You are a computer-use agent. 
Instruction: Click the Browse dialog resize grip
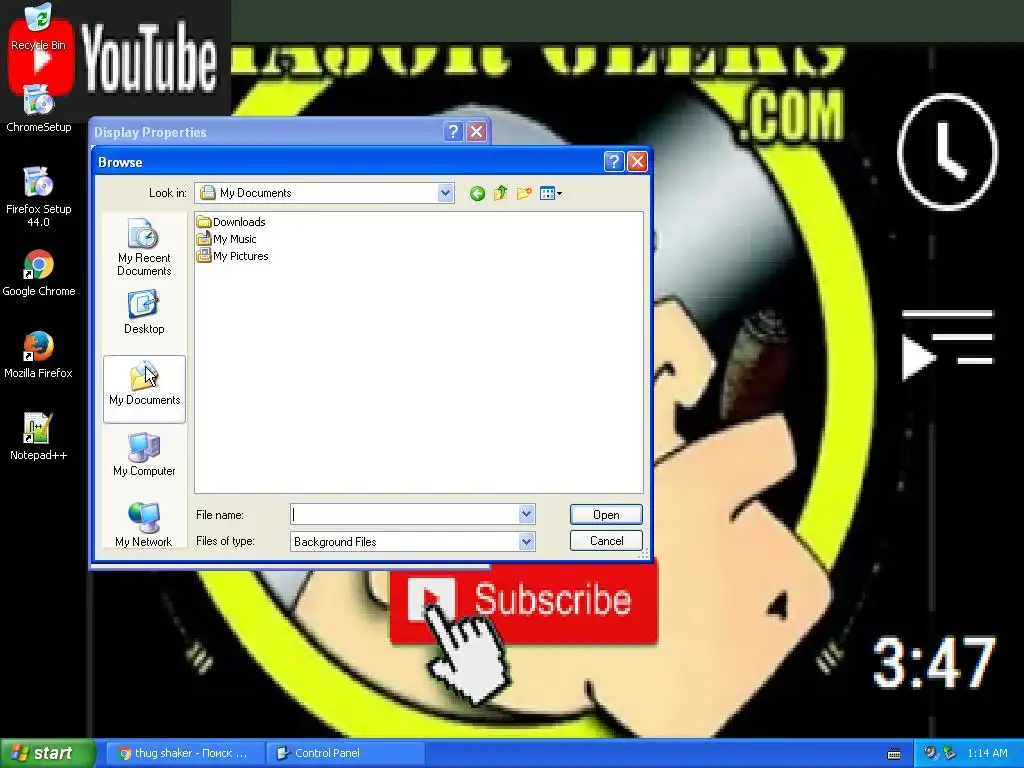(643, 554)
